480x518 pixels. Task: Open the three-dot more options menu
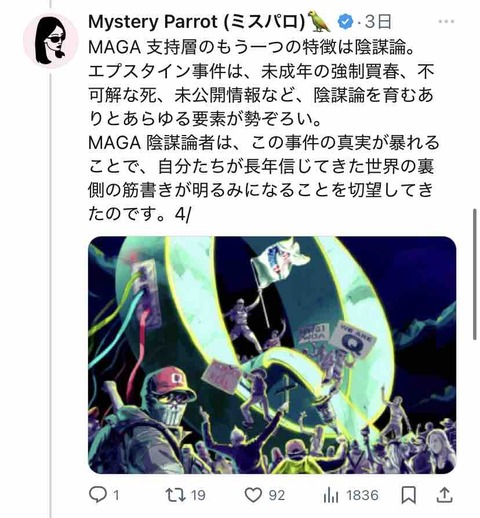click(446, 22)
